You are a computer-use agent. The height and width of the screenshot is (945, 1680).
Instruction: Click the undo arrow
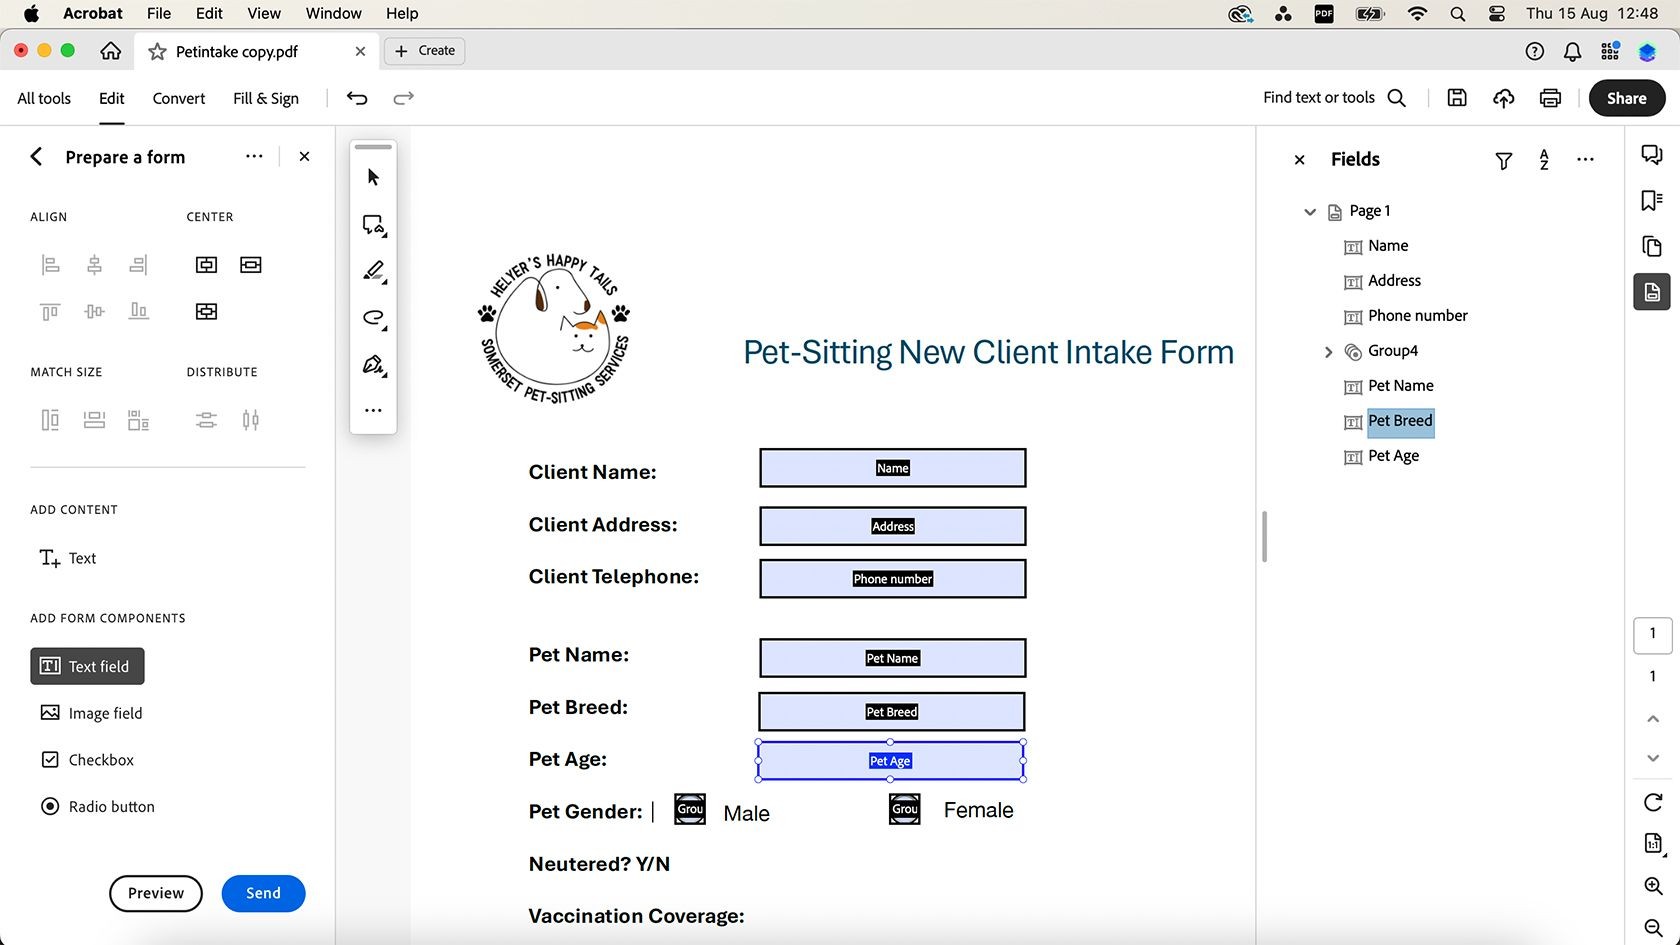coord(357,98)
